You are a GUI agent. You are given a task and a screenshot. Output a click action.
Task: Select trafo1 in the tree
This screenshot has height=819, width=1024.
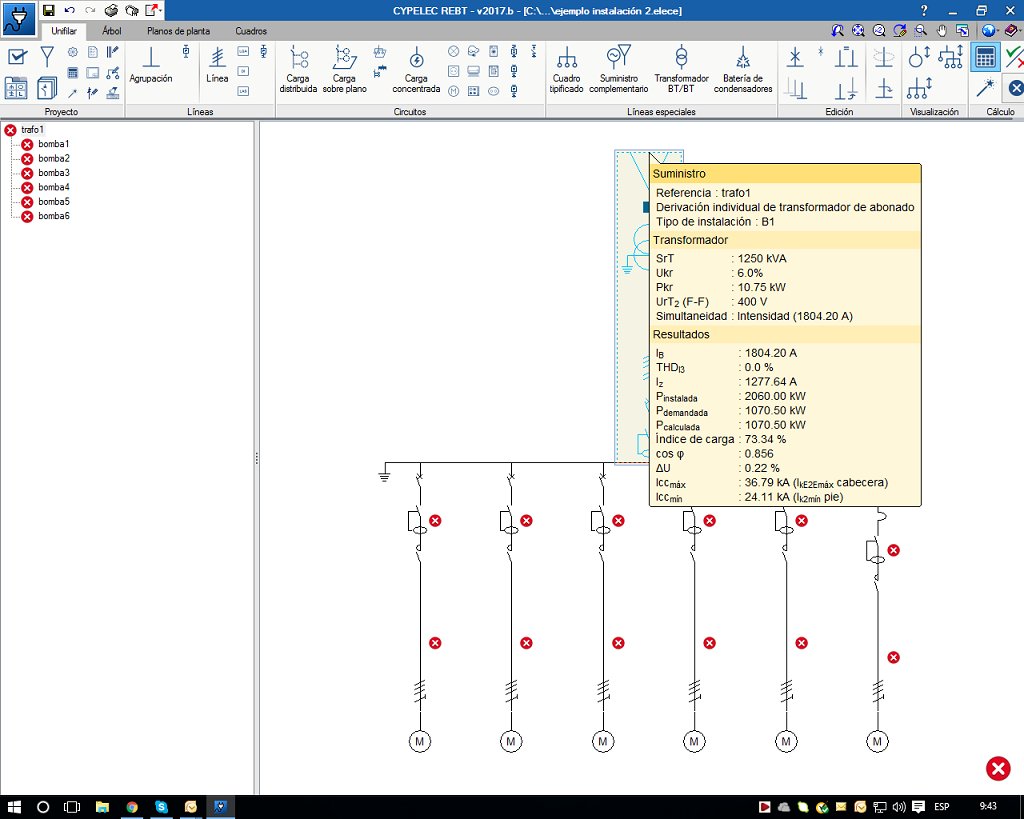point(32,130)
